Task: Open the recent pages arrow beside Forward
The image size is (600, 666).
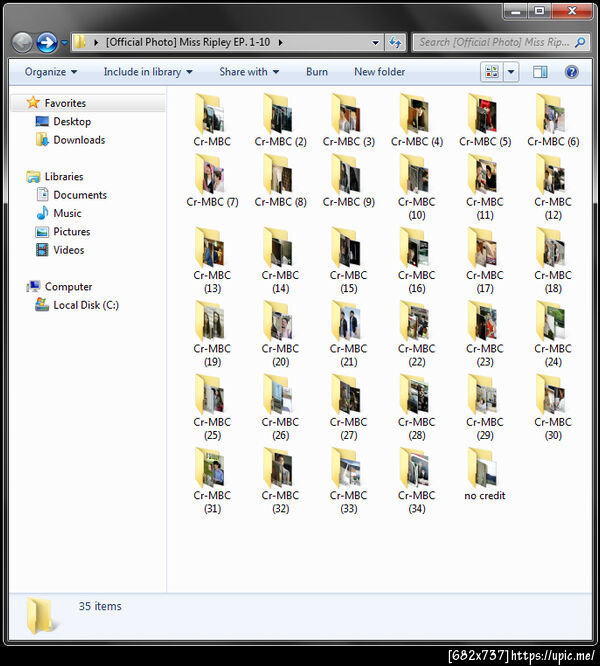Action: pos(64,42)
